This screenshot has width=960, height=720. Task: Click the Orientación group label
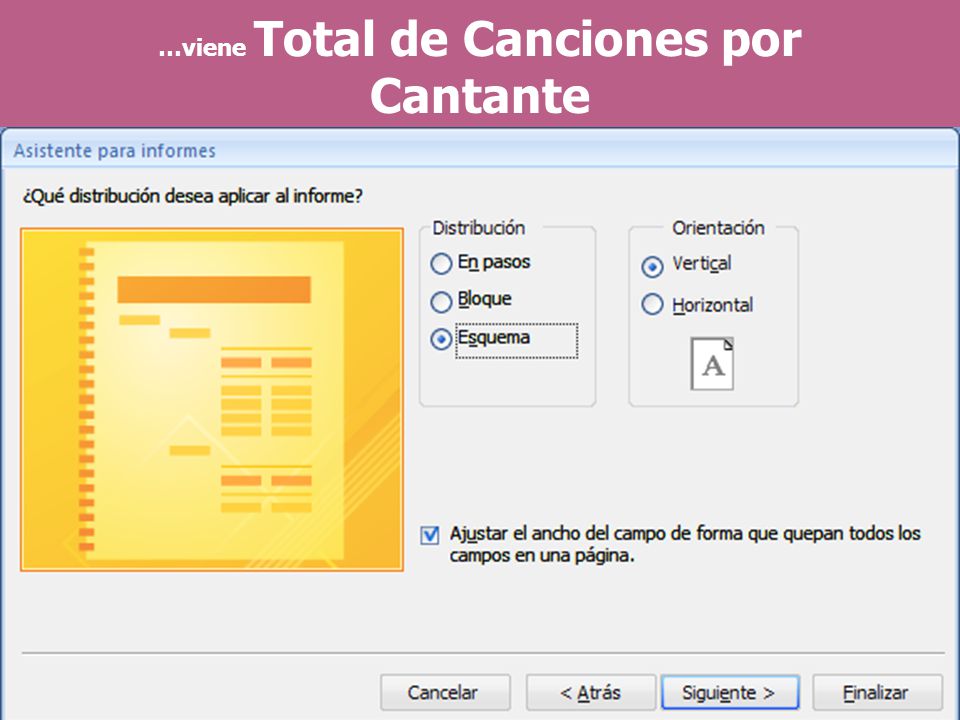(x=718, y=228)
